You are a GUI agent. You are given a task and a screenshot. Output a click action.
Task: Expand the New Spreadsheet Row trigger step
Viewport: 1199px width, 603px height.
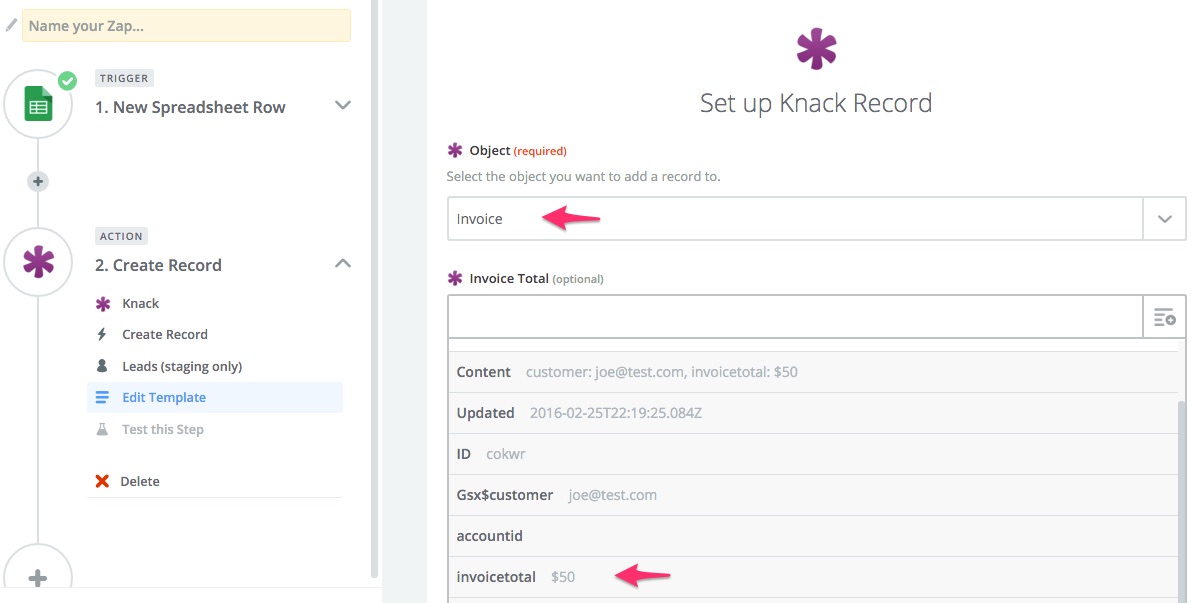coord(343,105)
